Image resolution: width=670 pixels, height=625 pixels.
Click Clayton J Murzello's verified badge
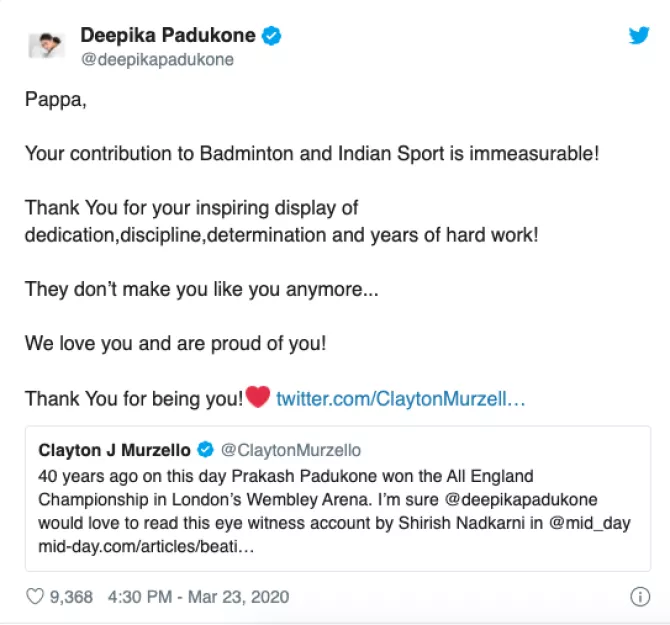coord(205,450)
